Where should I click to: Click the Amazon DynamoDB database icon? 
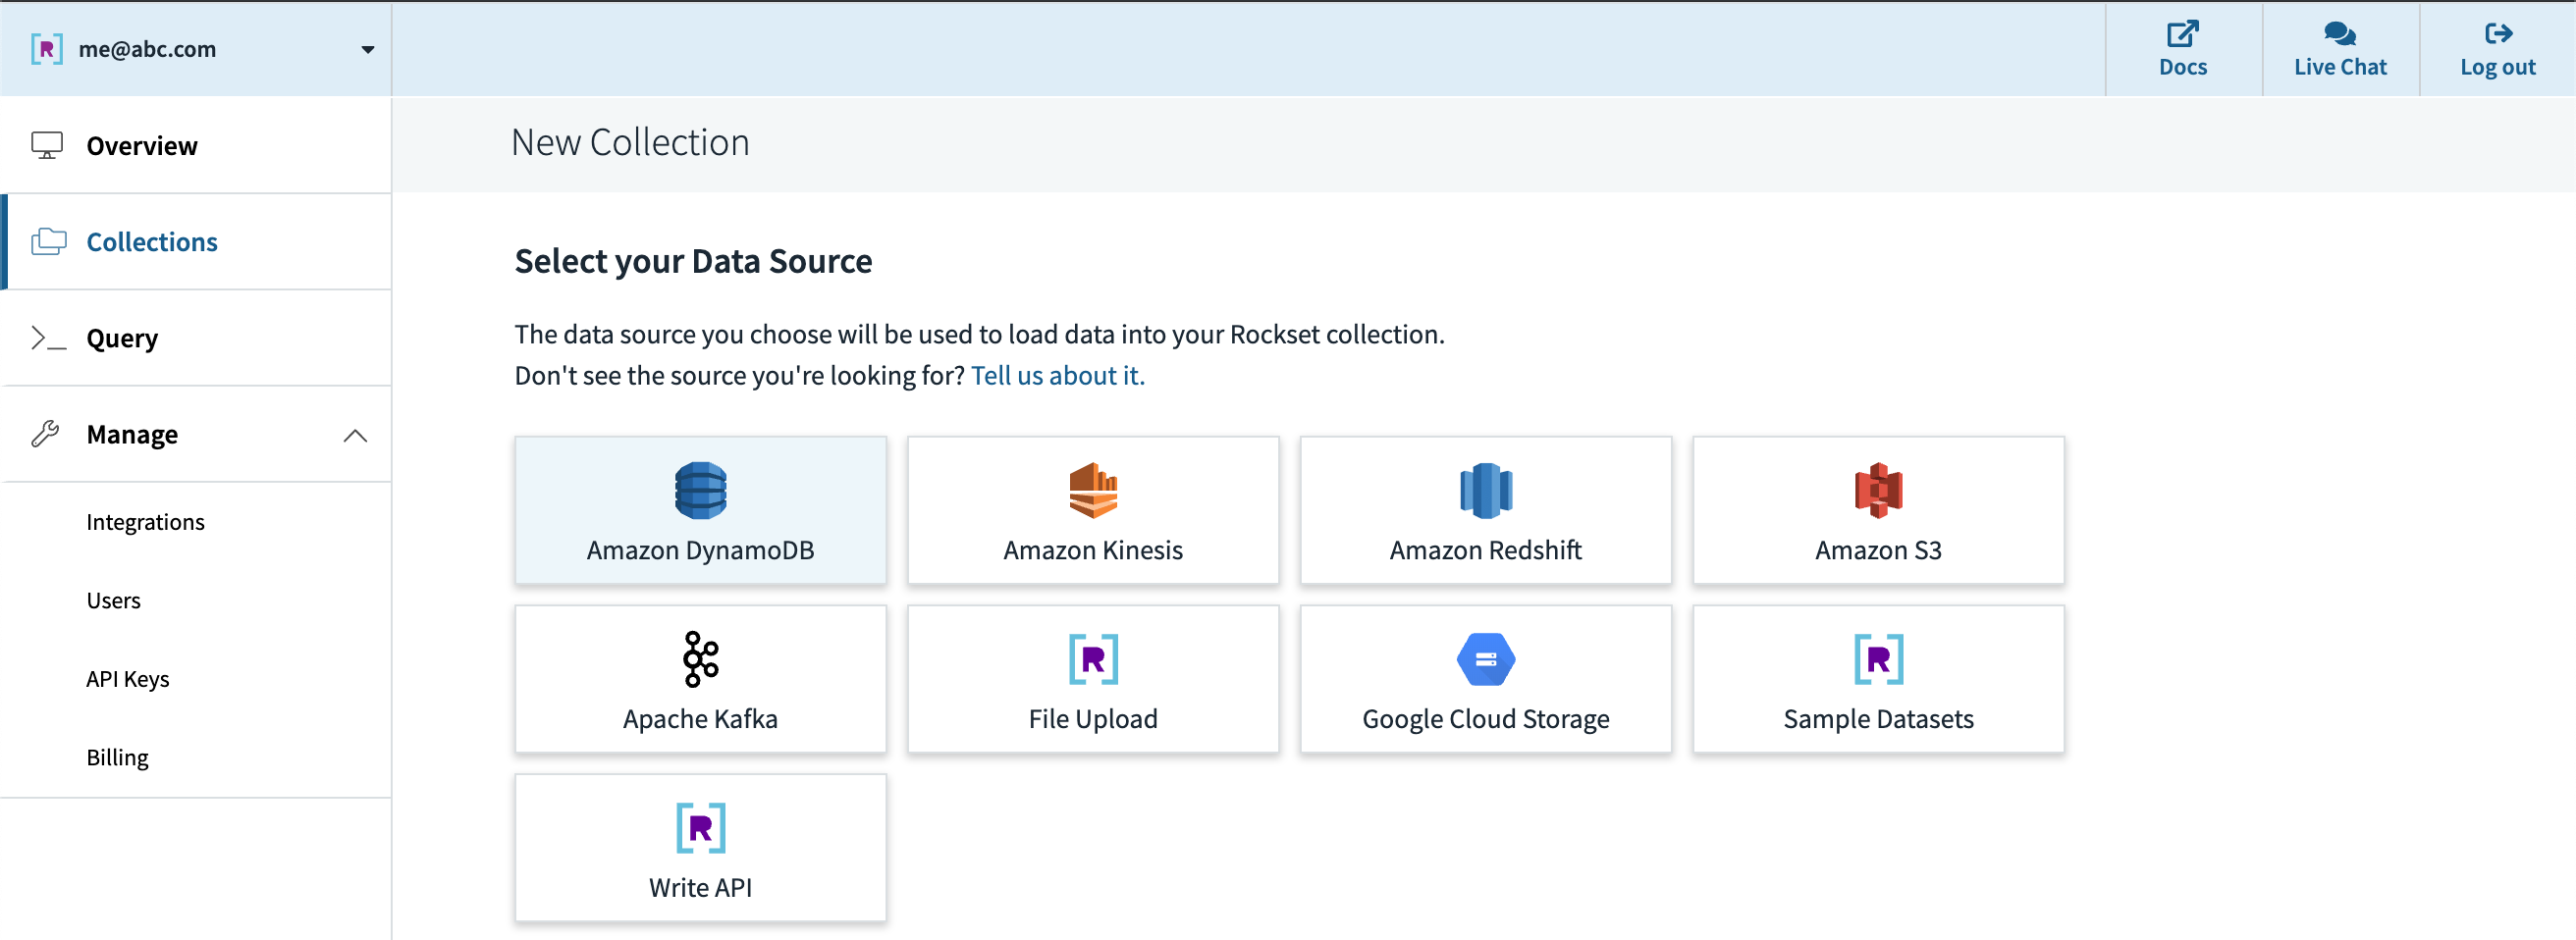[x=700, y=490]
